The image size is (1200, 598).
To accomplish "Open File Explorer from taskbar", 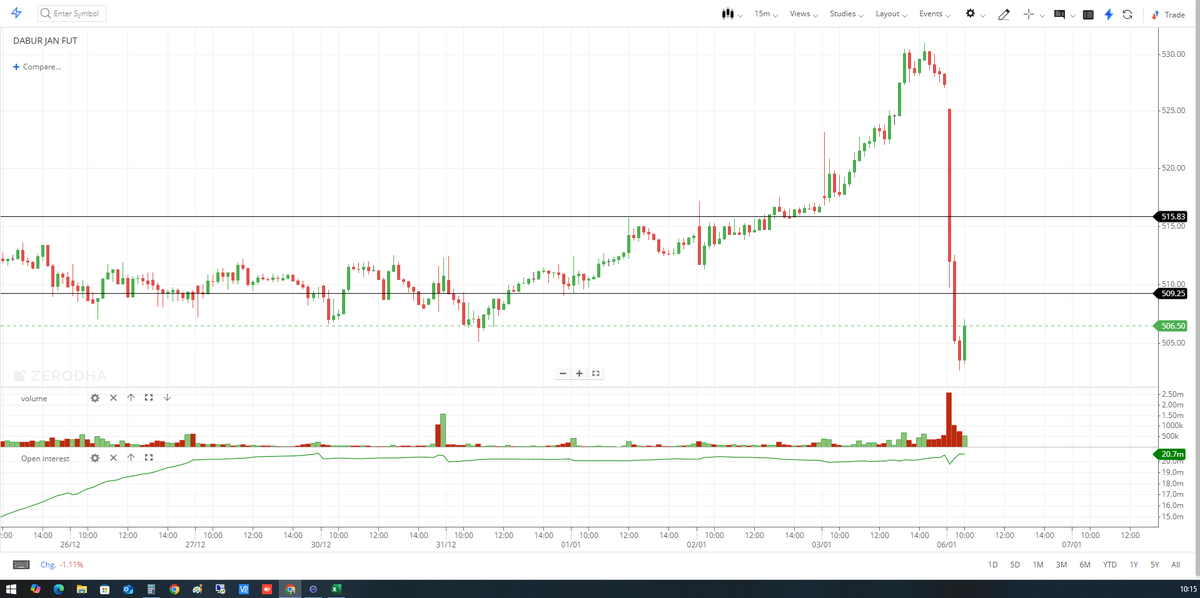I will (82, 589).
